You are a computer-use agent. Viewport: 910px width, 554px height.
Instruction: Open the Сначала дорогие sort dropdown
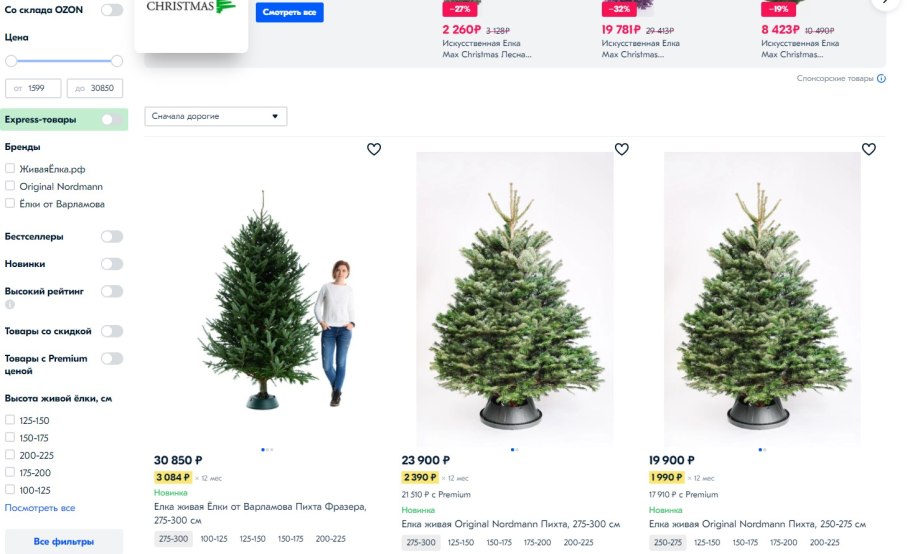pyautogui.click(x=215, y=116)
